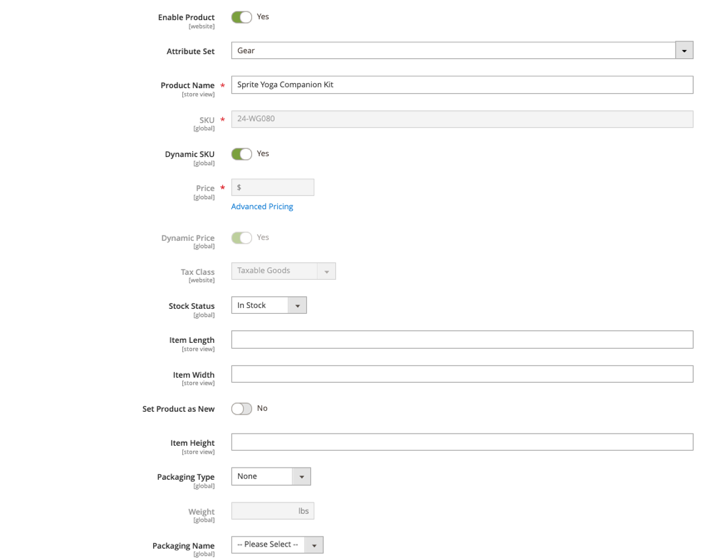The height and width of the screenshot is (558, 717).
Task: Open the Packaging Type dropdown
Action: coord(271,476)
